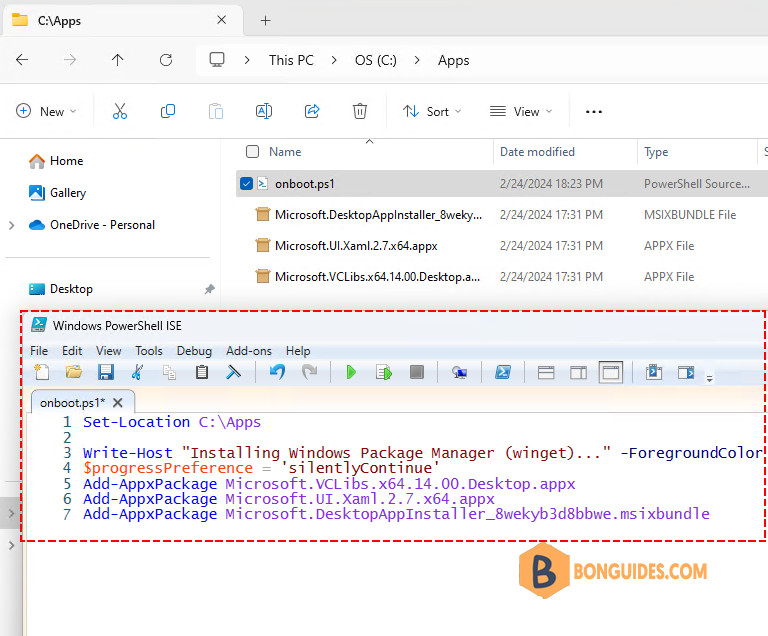Viewport: 768px width, 636px height.
Task: Open the New dropdown in Explorer
Action: (x=47, y=111)
